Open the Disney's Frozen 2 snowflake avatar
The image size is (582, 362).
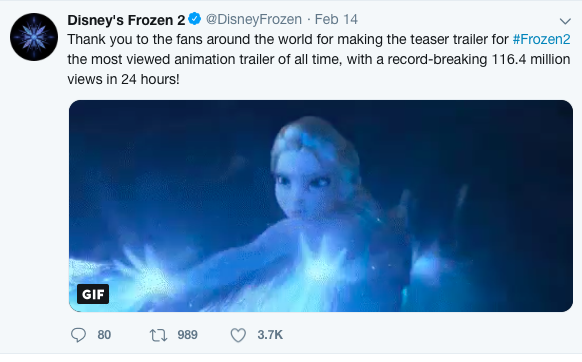(34, 37)
